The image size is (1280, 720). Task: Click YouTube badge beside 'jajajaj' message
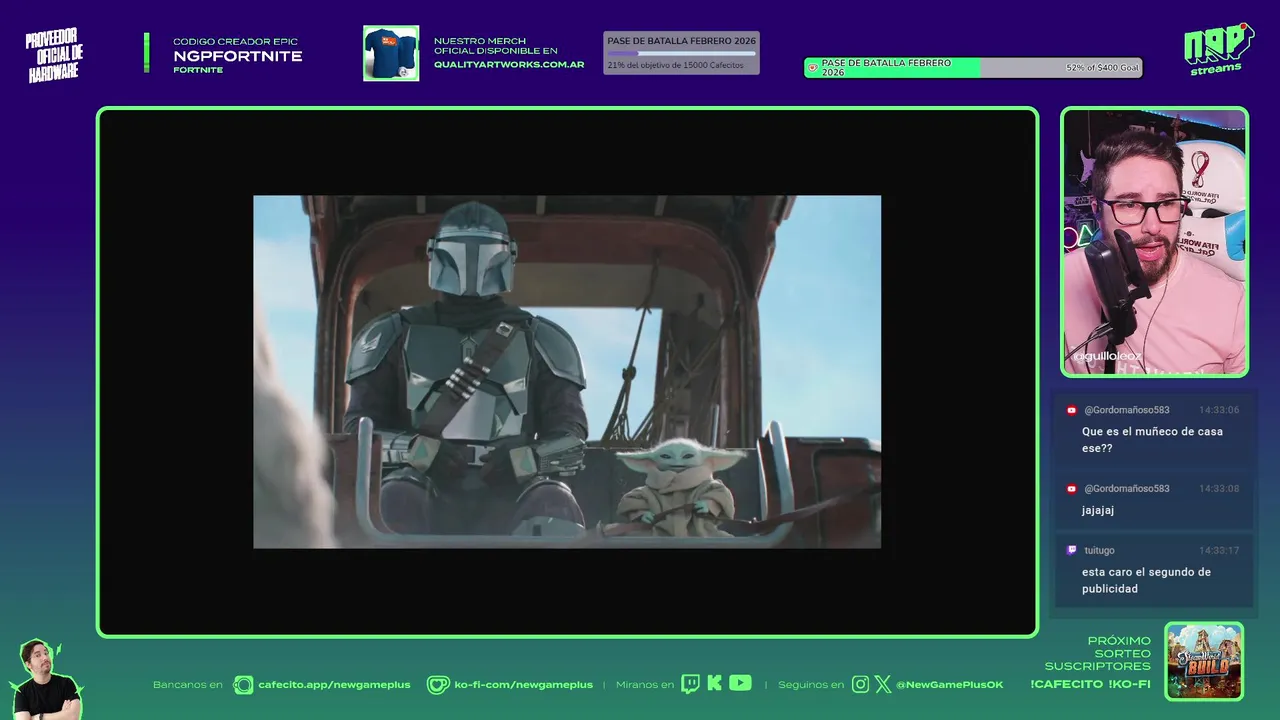(1072, 489)
